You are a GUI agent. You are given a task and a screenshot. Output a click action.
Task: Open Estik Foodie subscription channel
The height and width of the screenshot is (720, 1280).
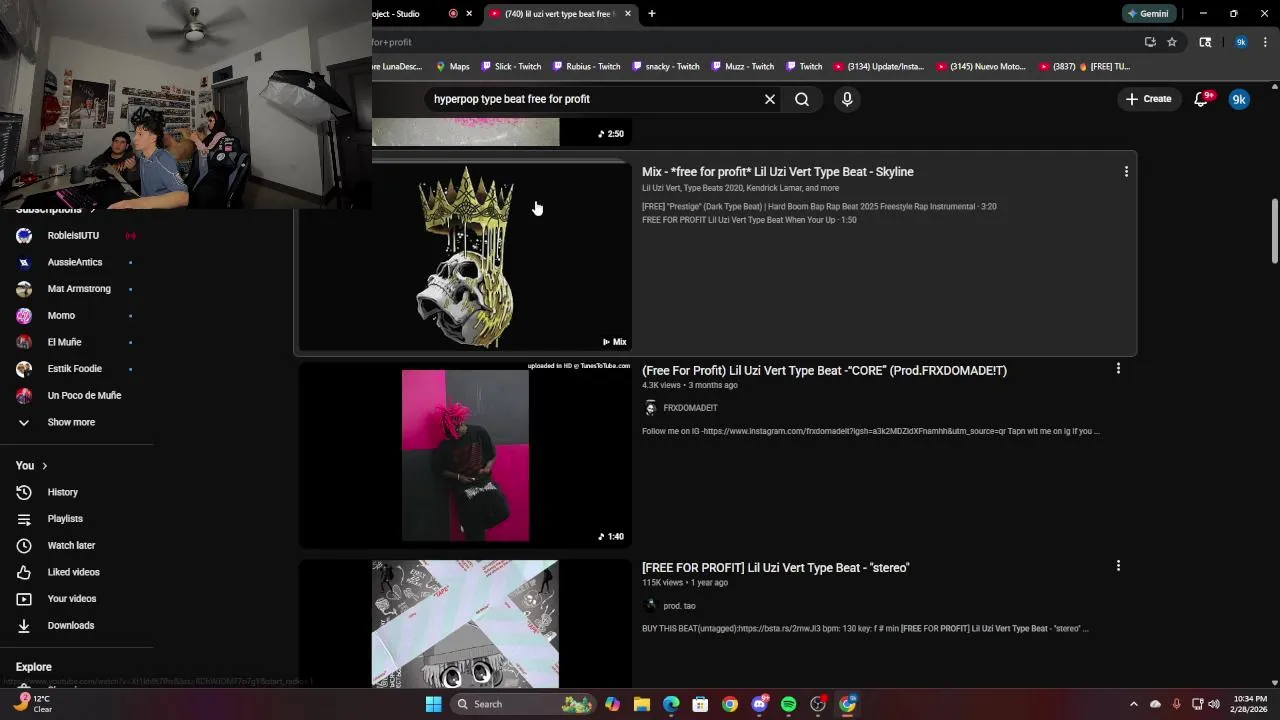76,369
